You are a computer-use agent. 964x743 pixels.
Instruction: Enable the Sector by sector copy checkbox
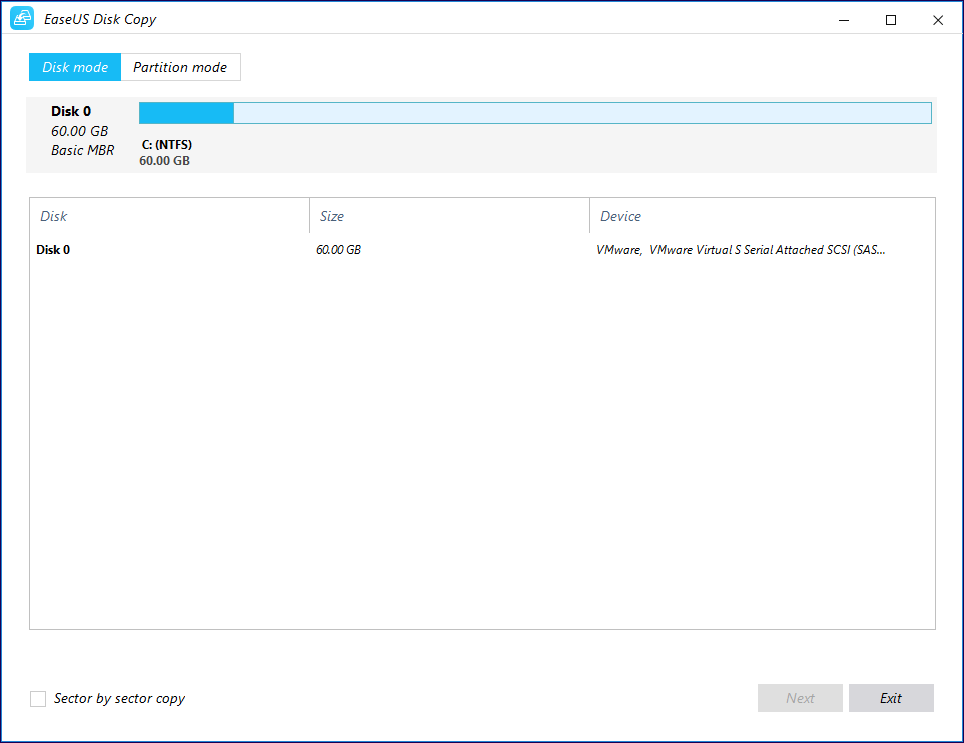(38, 699)
